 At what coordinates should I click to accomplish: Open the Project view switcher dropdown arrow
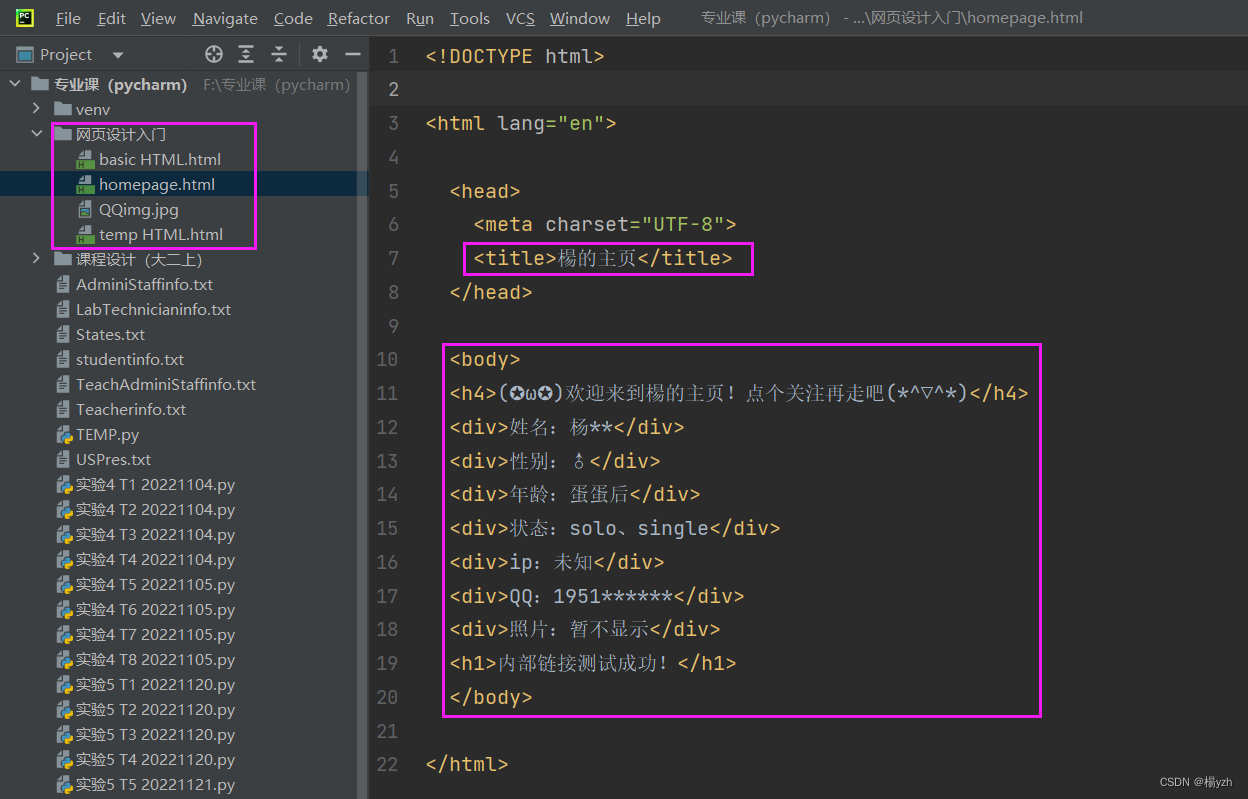click(117, 54)
